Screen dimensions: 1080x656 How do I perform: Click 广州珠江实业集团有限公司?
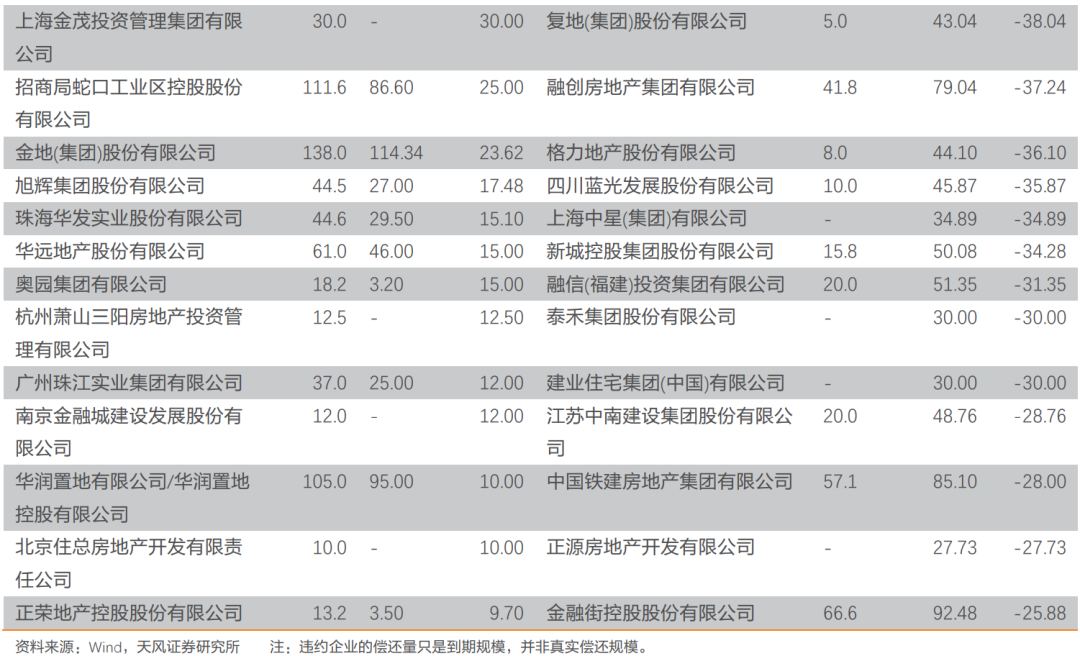pos(129,383)
